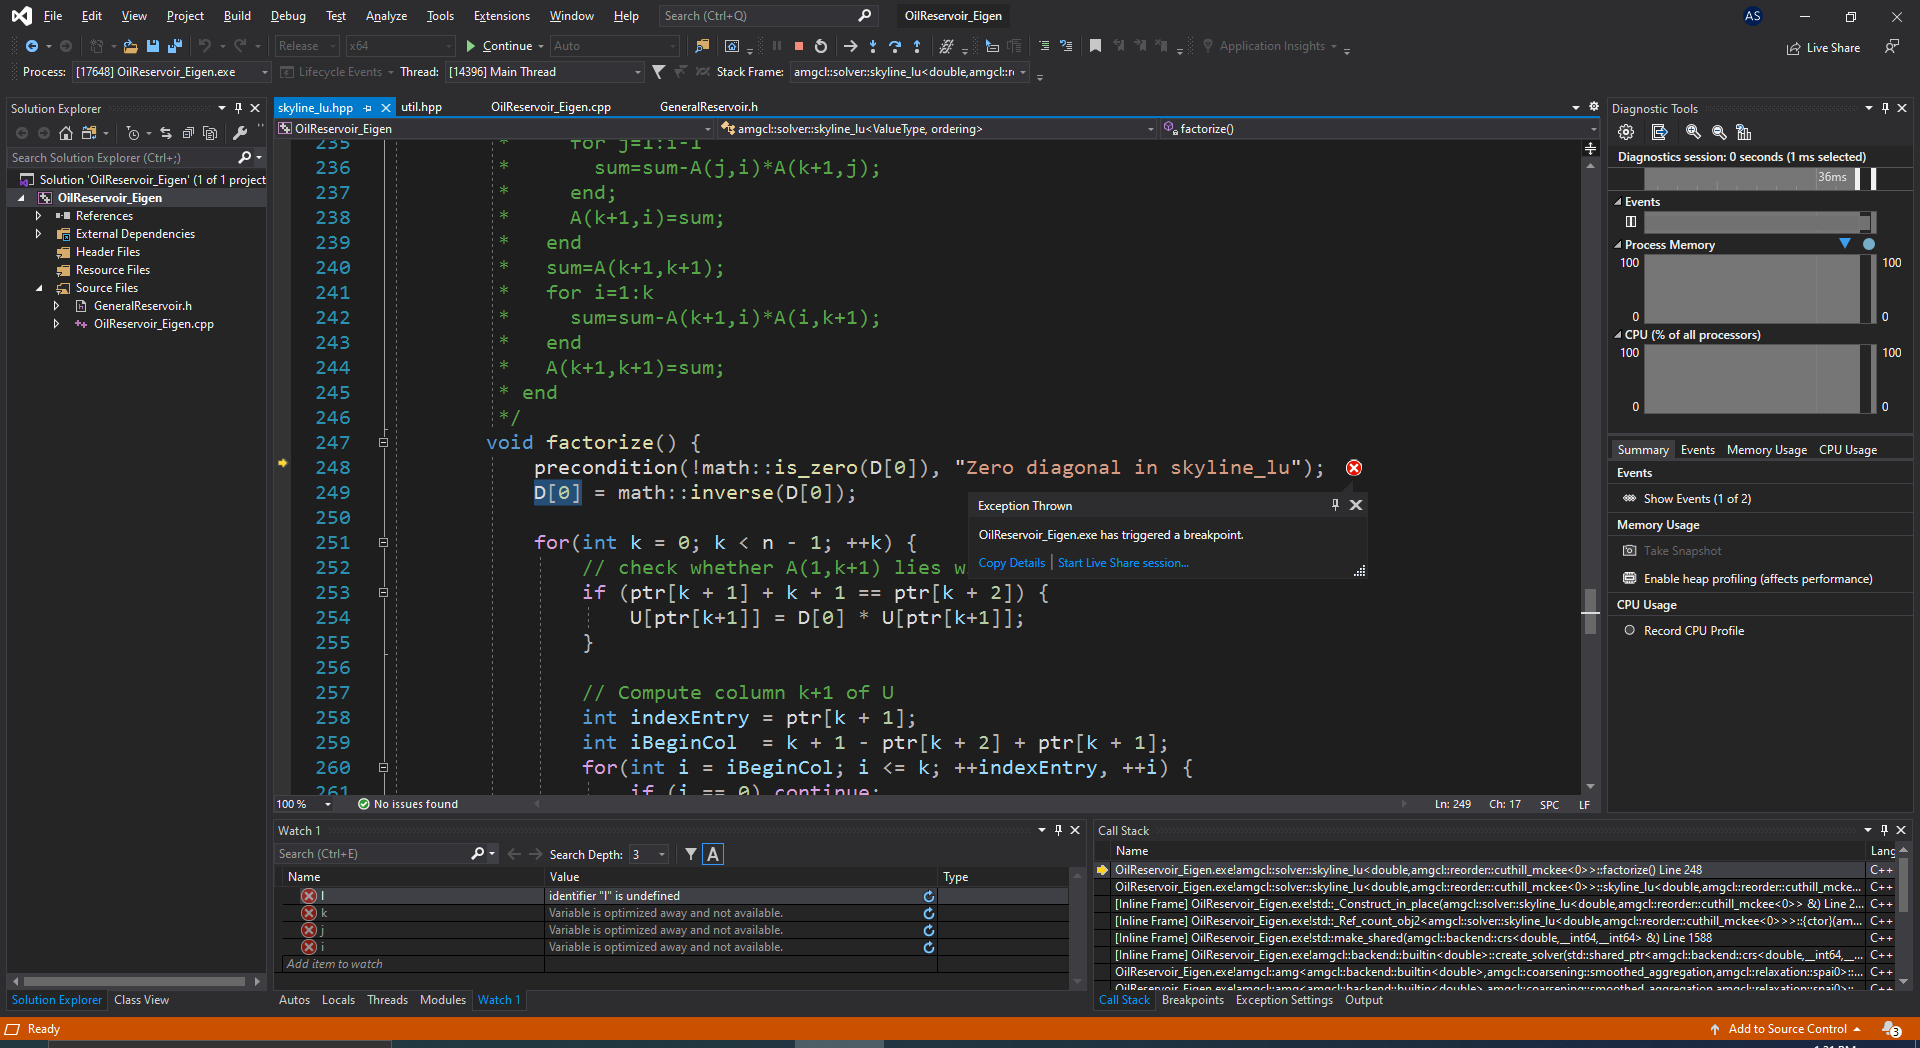Open the Send Feedback icon

[1891, 47]
